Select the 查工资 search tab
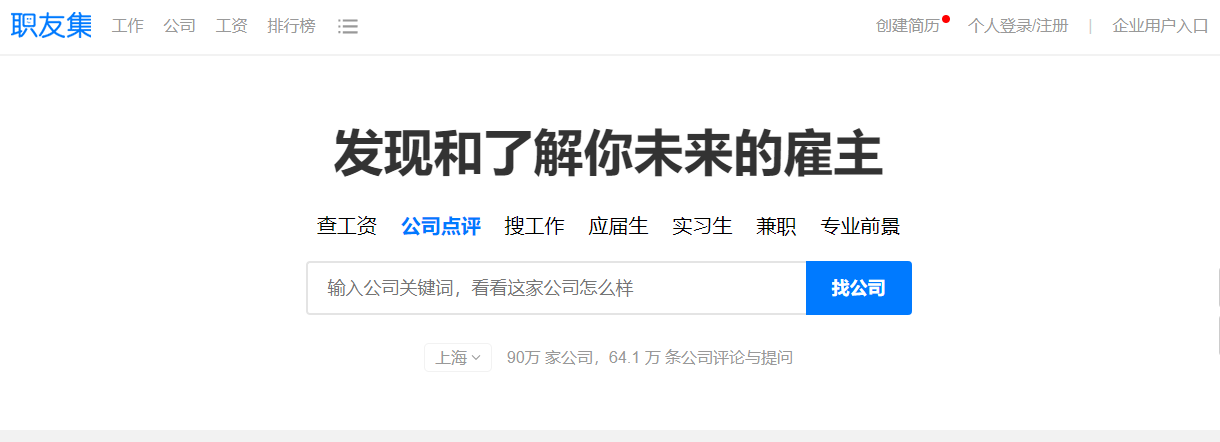The width and height of the screenshot is (1220, 442). [x=347, y=226]
